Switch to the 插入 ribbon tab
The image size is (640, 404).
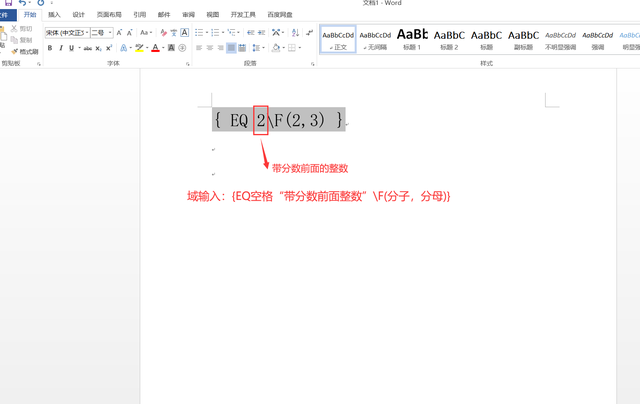coord(54,15)
